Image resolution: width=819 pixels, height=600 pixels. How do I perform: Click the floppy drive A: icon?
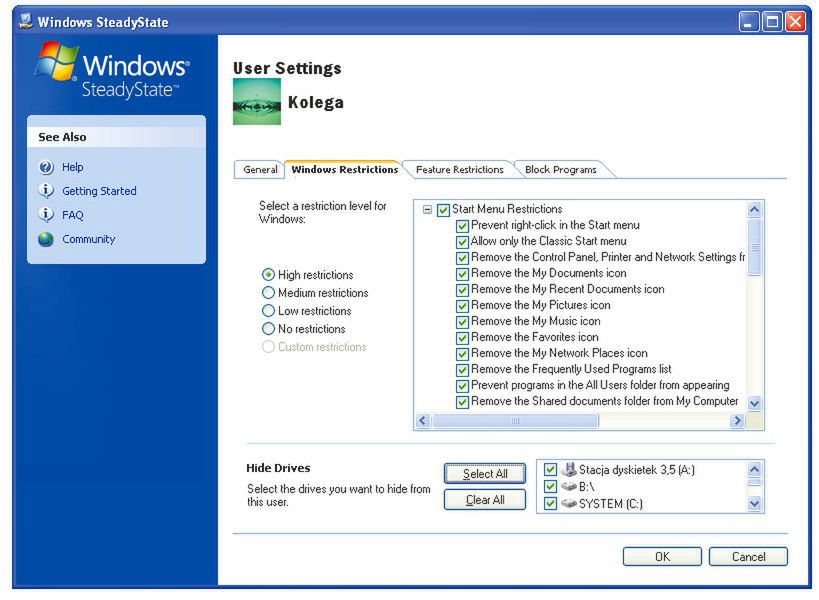pyautogui.click(x=569, y=469)
